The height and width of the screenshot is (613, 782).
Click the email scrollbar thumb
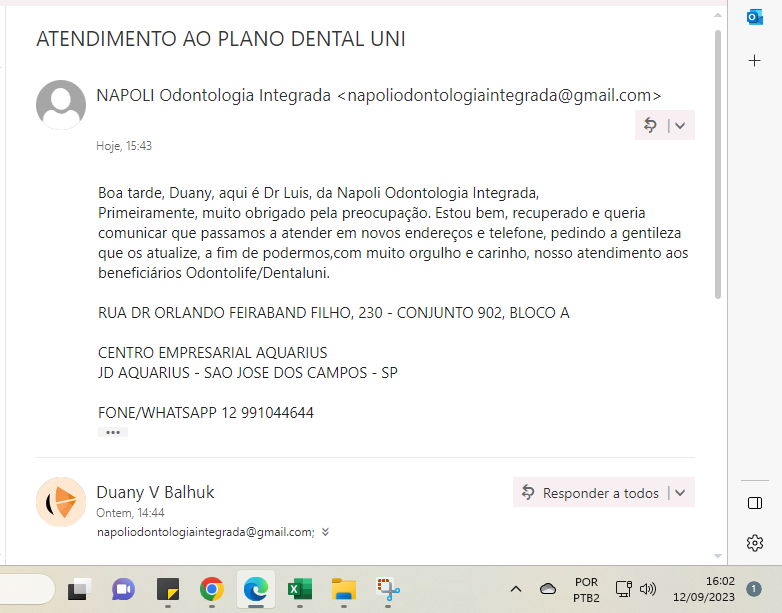718,165
